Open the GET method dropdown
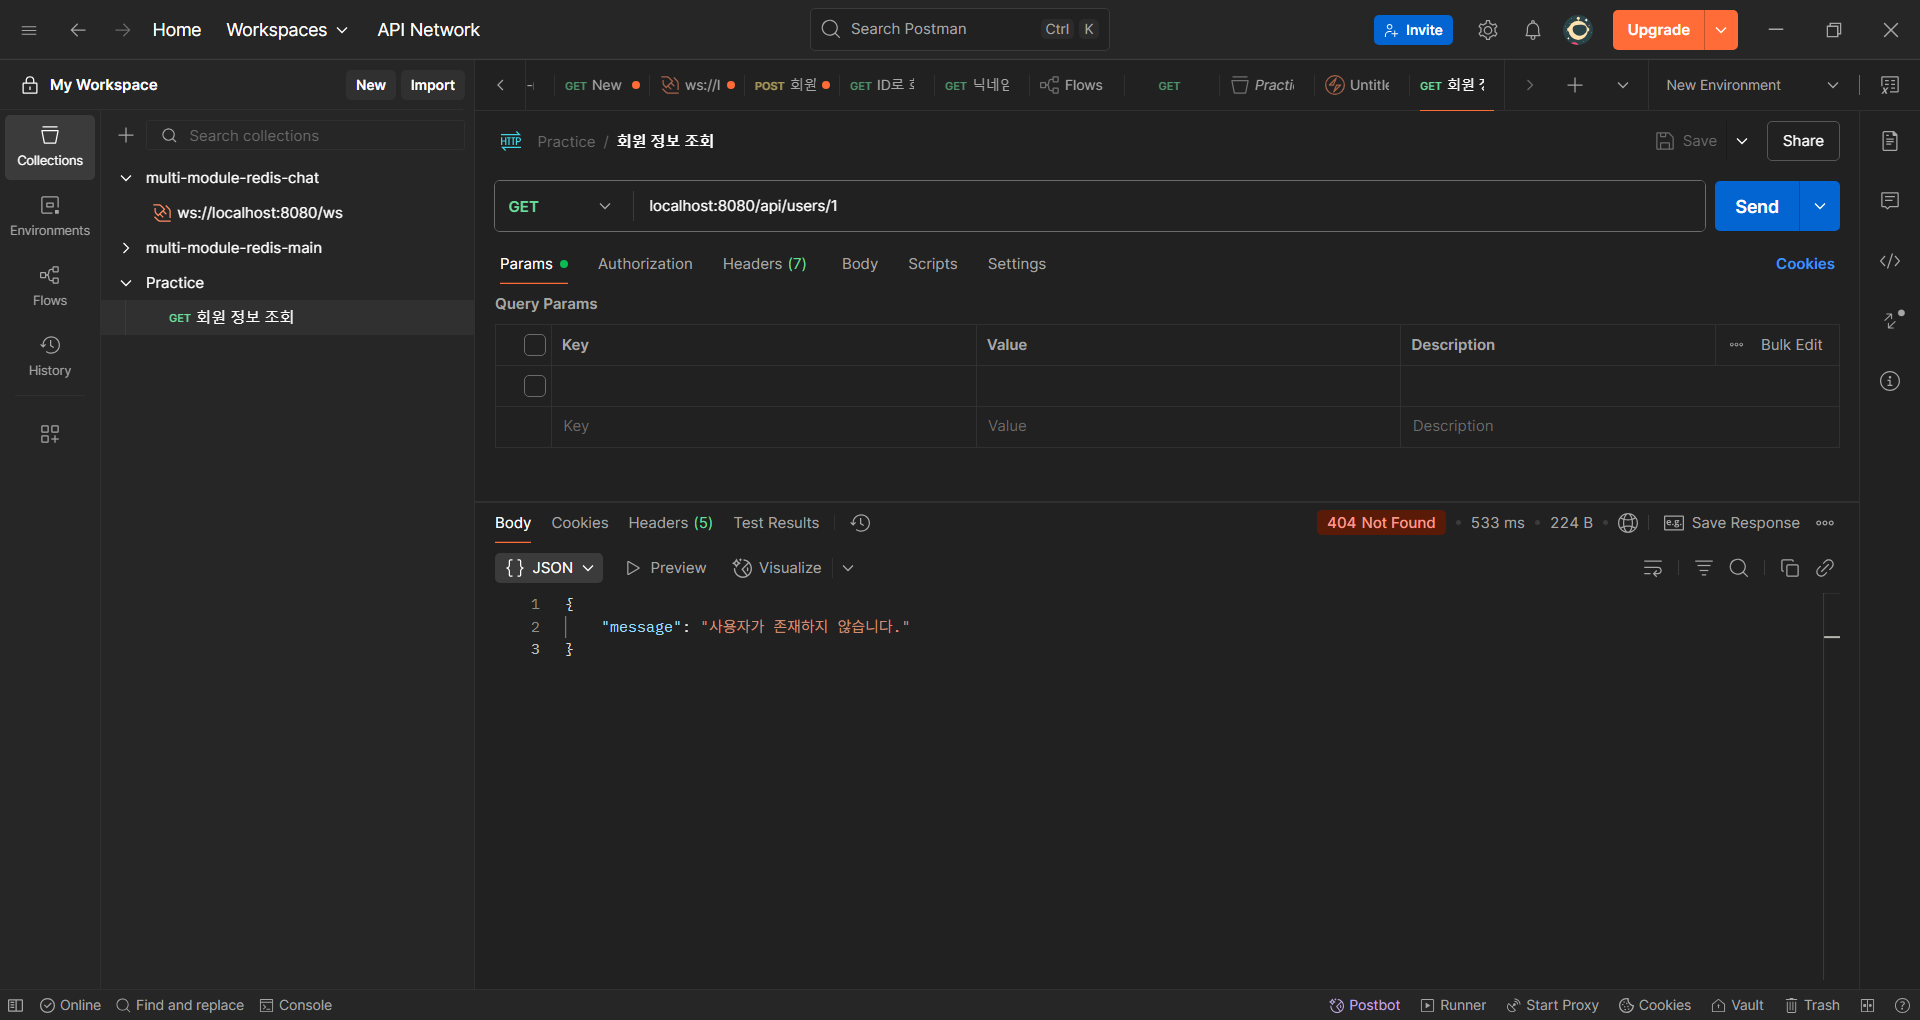The width and height of the screenshot is (1920, 1020). click(561, 206)
